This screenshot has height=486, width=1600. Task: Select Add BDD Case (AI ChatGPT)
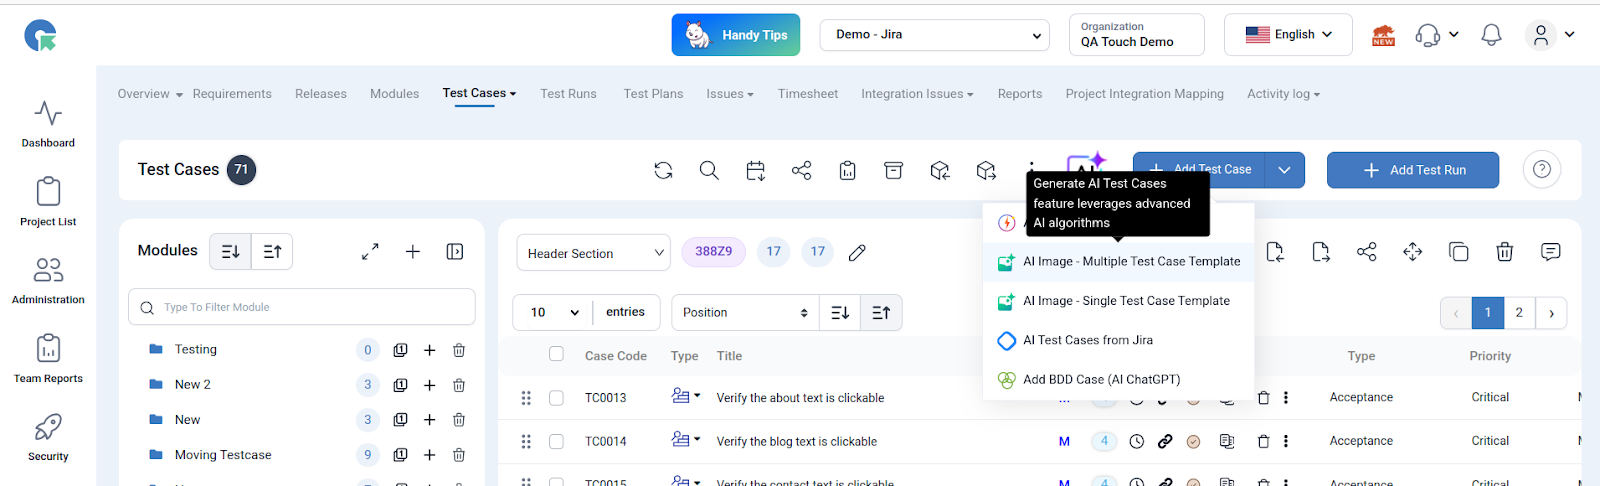click(1101, 380)
